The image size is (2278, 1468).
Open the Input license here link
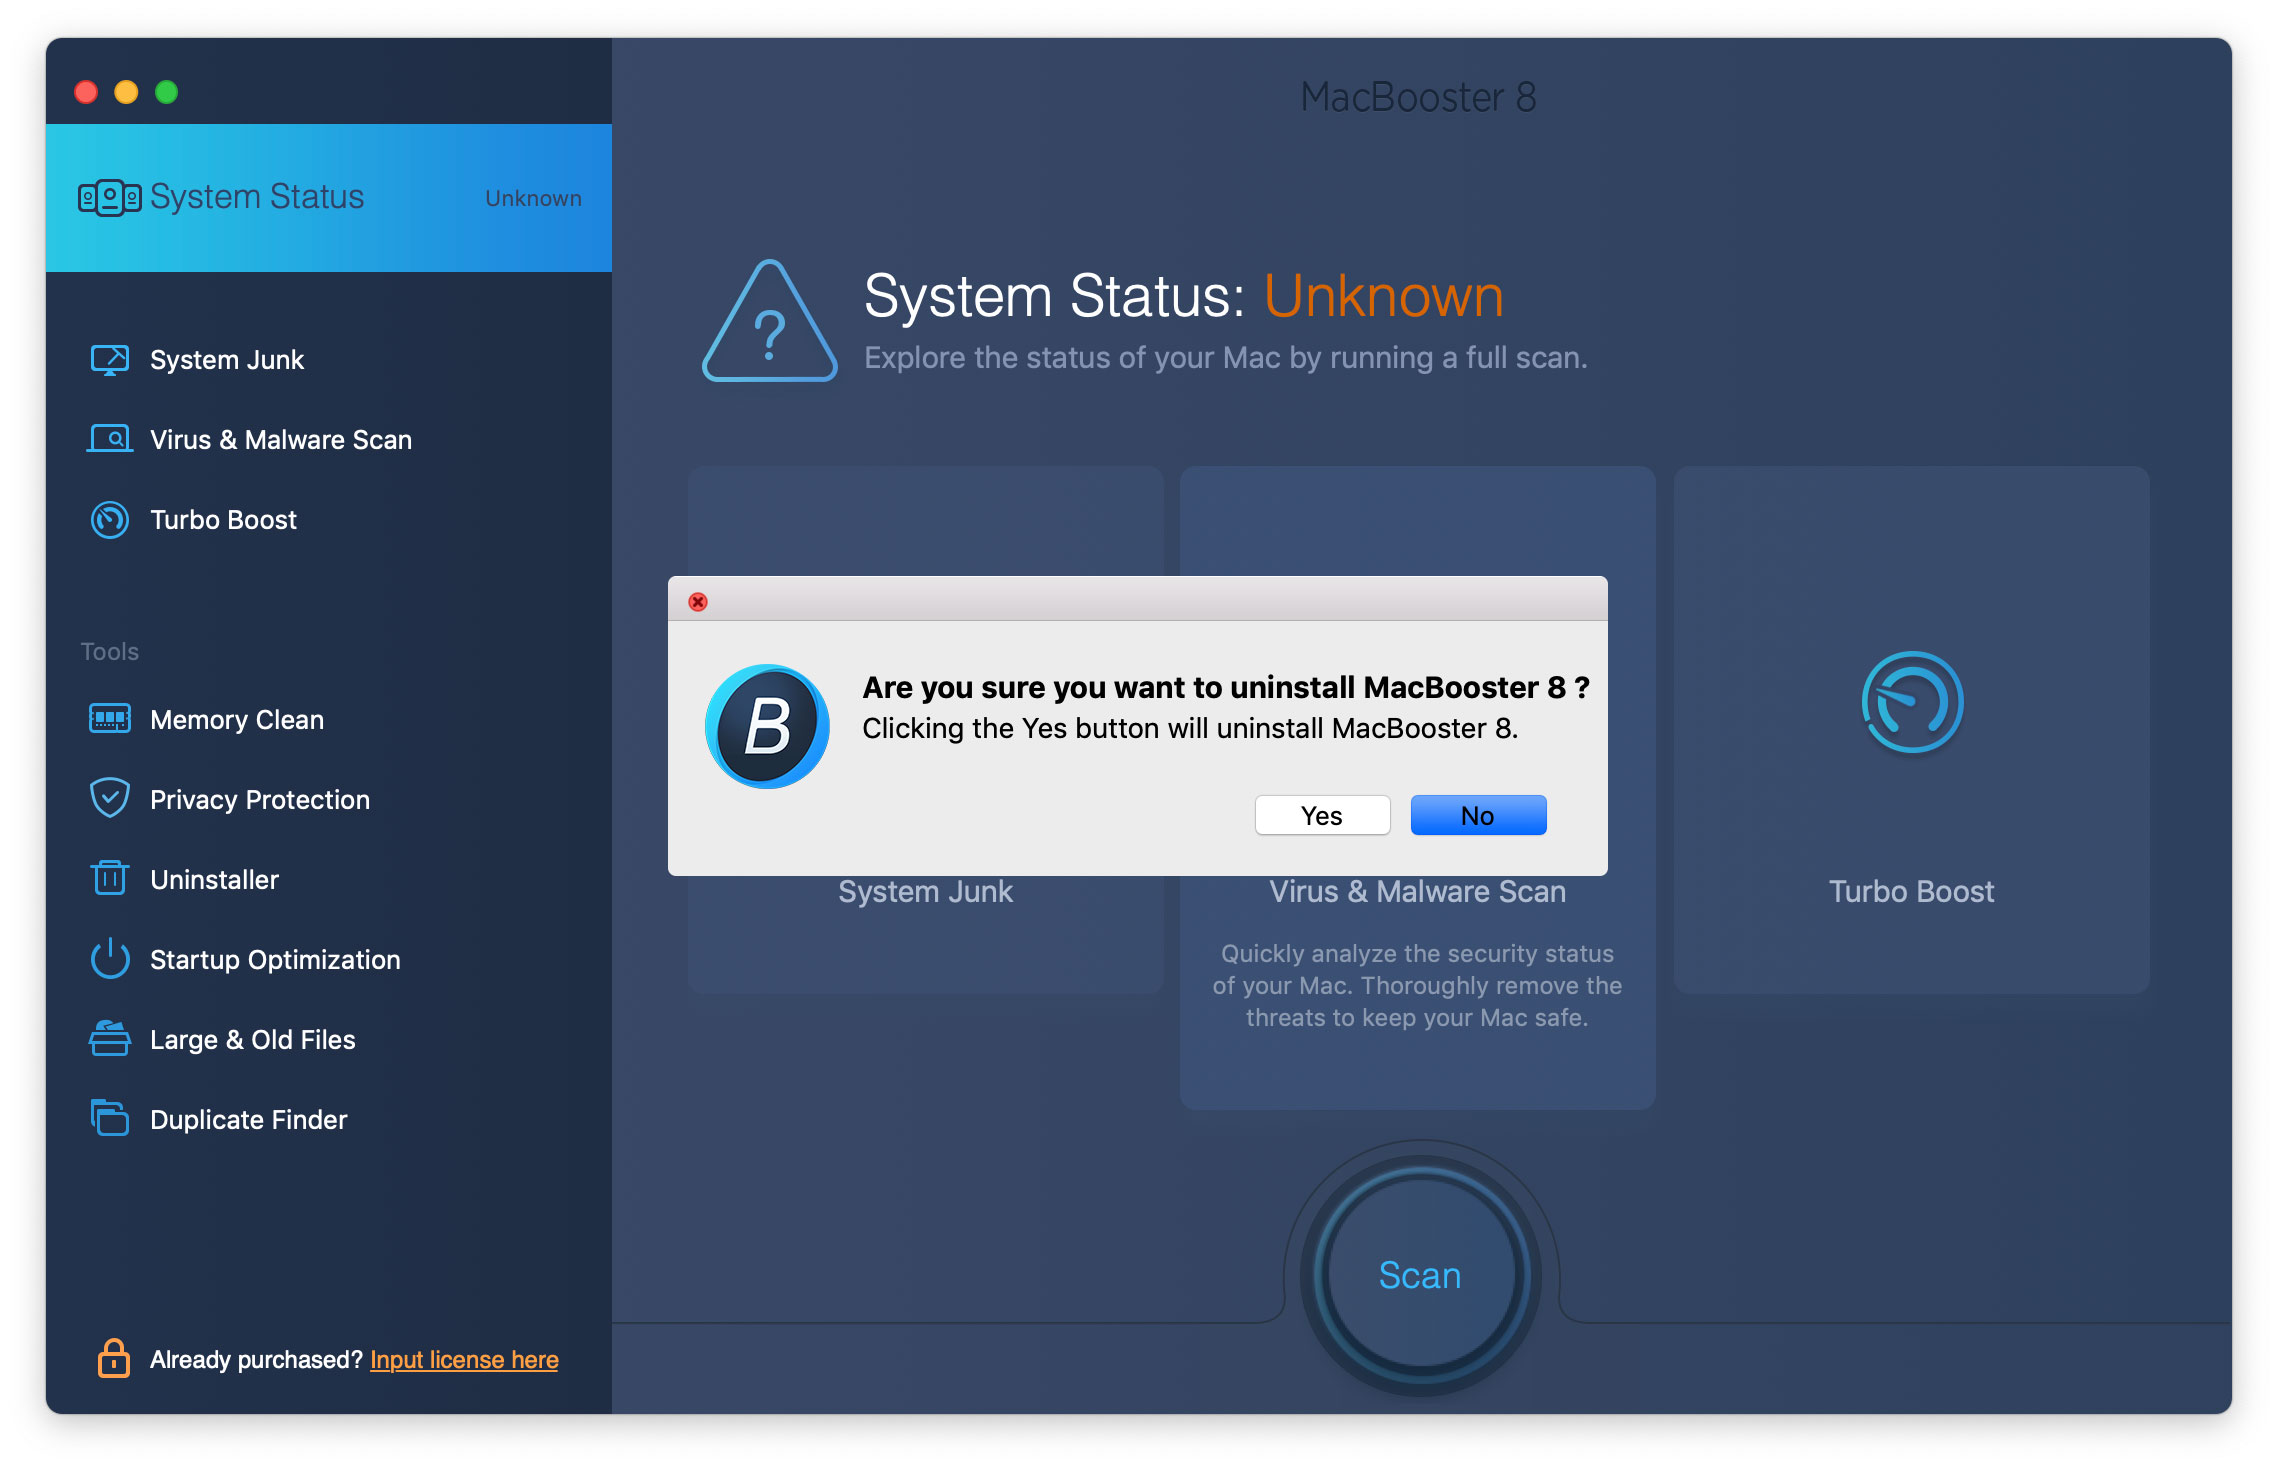464,1360
